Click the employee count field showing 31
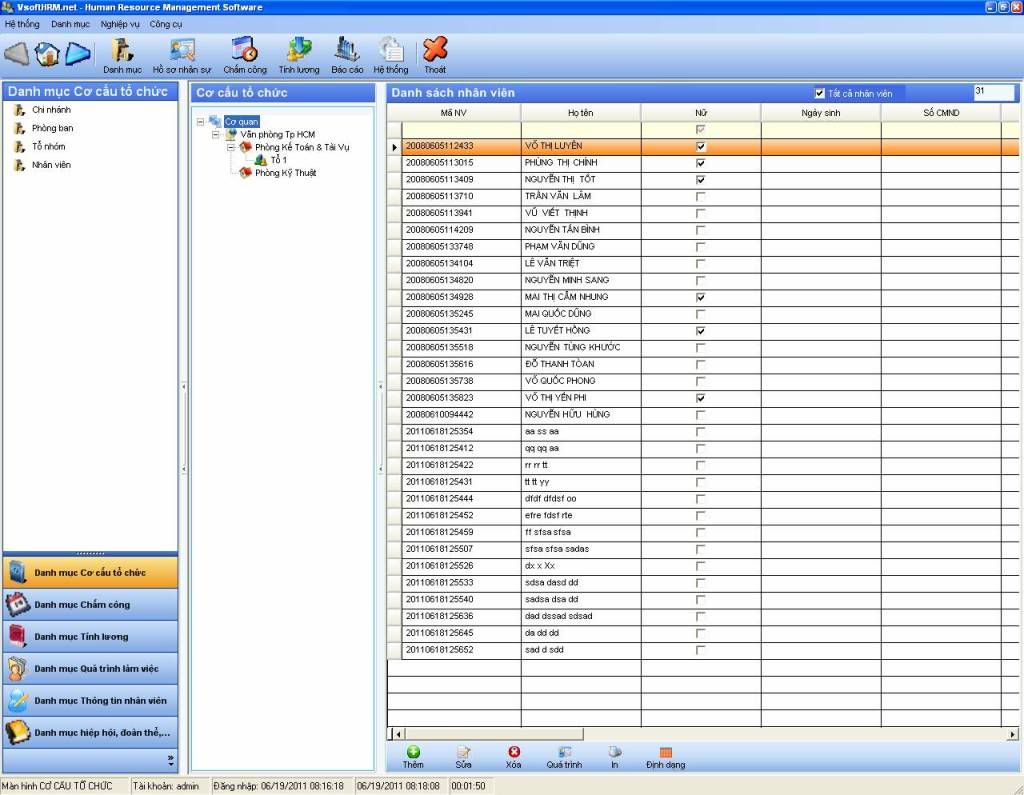Image resolution: width=1024 pixels, height=795 pixels. point(993,92)
